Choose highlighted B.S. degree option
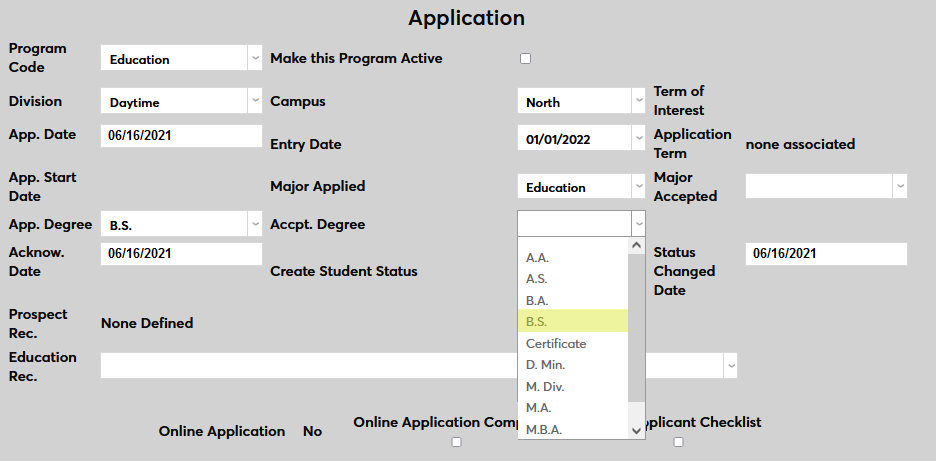The height and width of the screenshot is (461, 936). 573,321
